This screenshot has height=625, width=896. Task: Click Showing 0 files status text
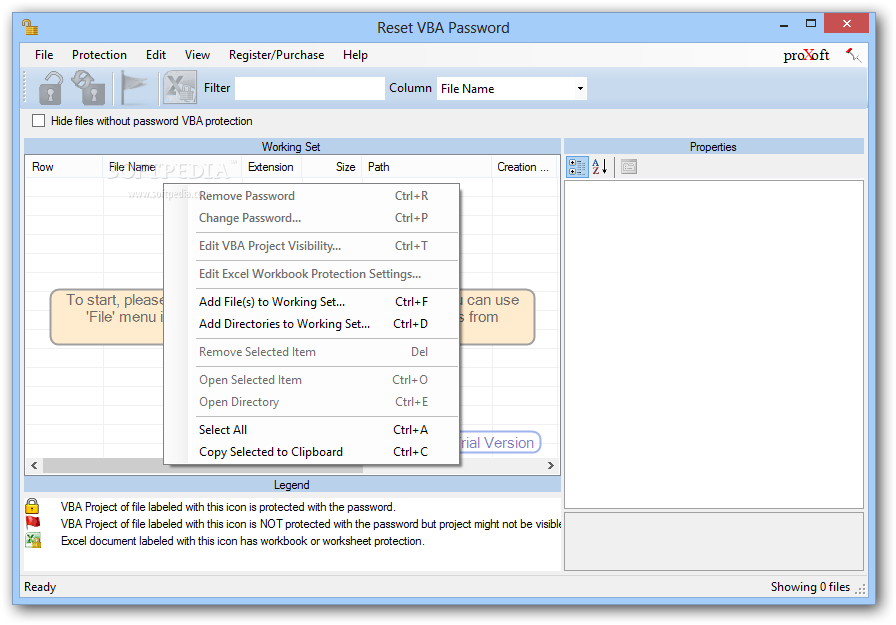(x=810, y=587)
